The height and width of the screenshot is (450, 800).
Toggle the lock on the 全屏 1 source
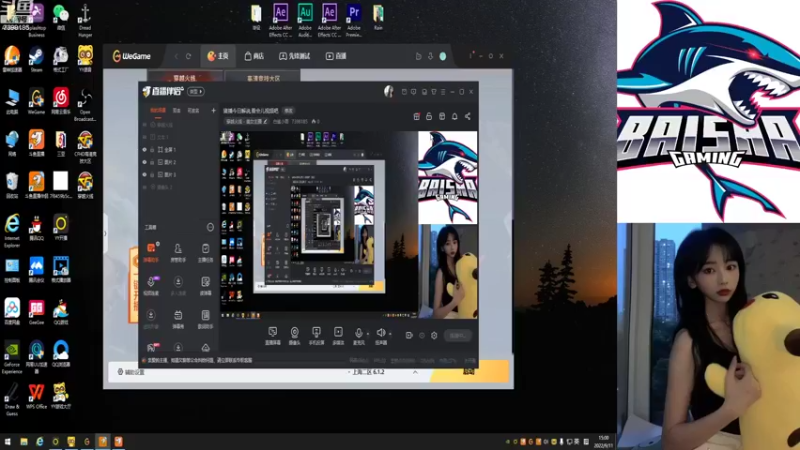pyautogui.click(x=152, y=149)
